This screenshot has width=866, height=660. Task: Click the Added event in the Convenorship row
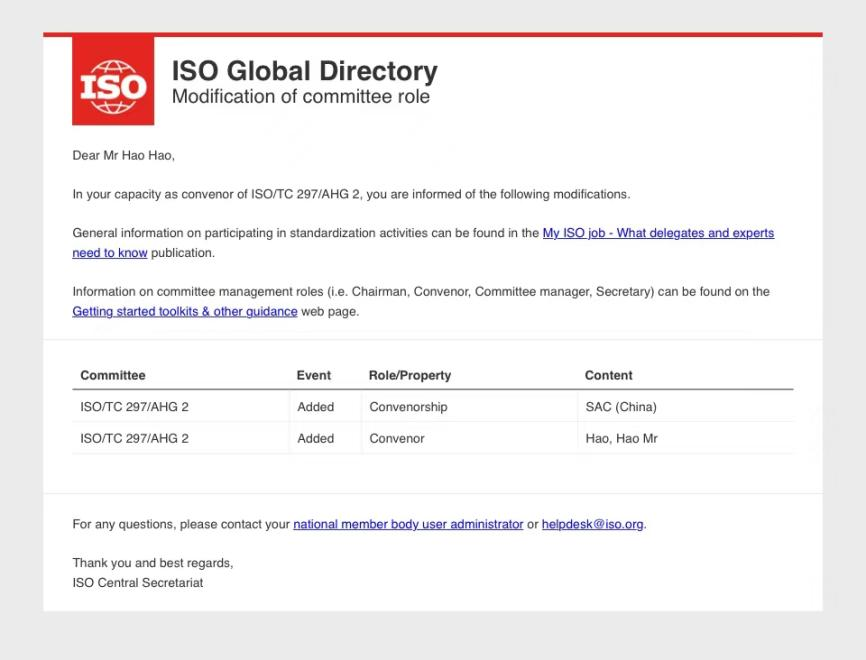pyautogui.click(x=316, y=407)
